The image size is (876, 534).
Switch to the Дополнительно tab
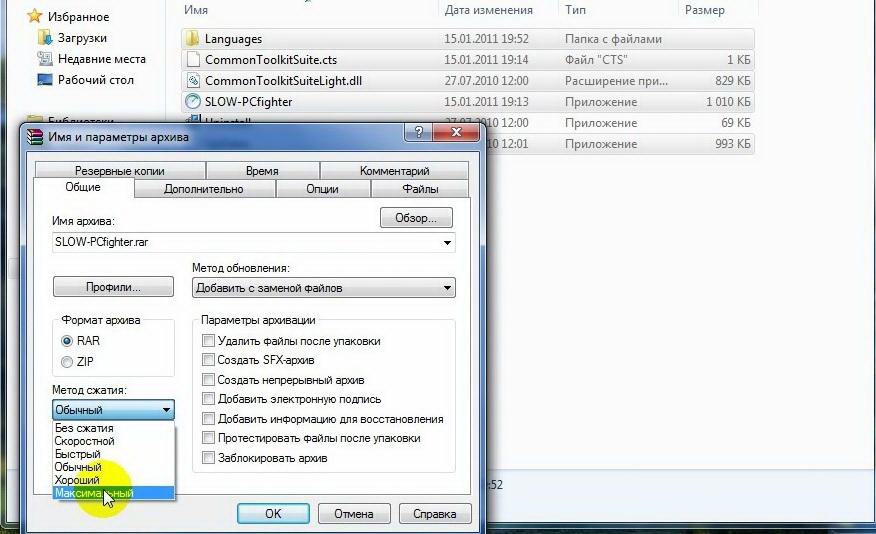(x=203, y=189)
